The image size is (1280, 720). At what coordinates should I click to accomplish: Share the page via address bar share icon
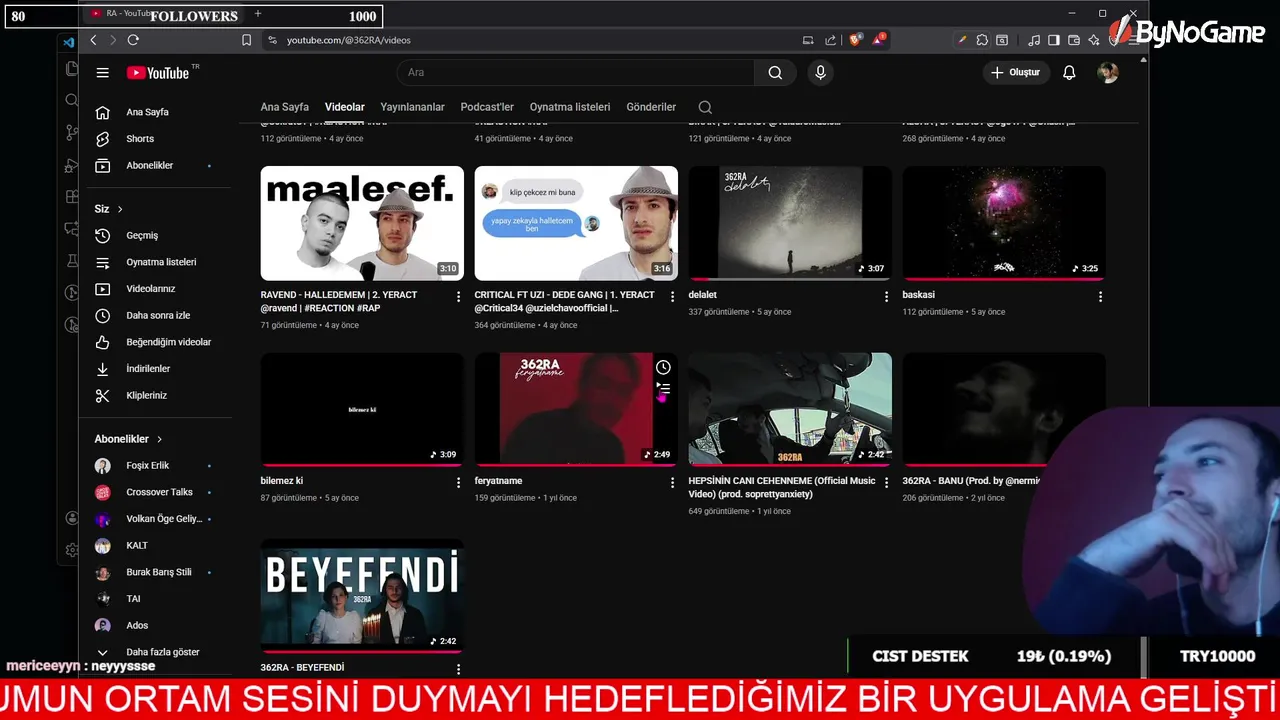pyautogui.click(x=830, y=40)
